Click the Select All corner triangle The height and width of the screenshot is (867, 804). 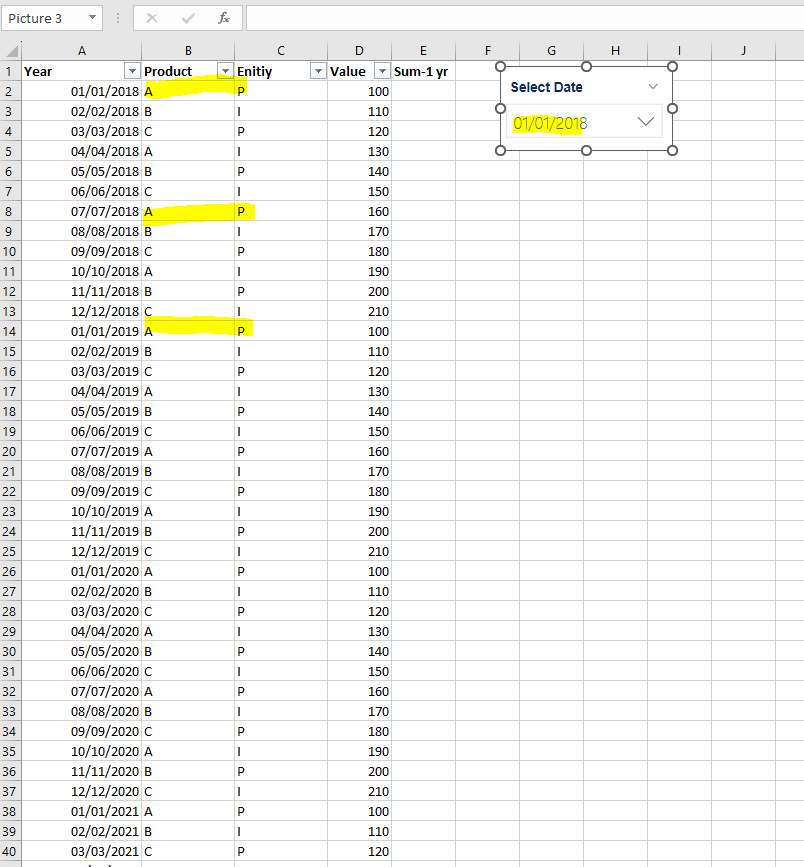coord(11,51)
